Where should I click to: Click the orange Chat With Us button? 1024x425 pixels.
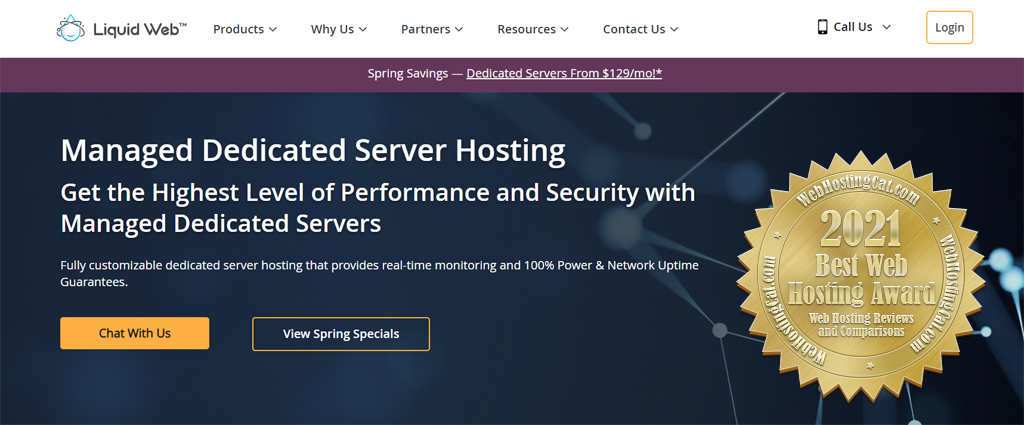click(135, 333)
